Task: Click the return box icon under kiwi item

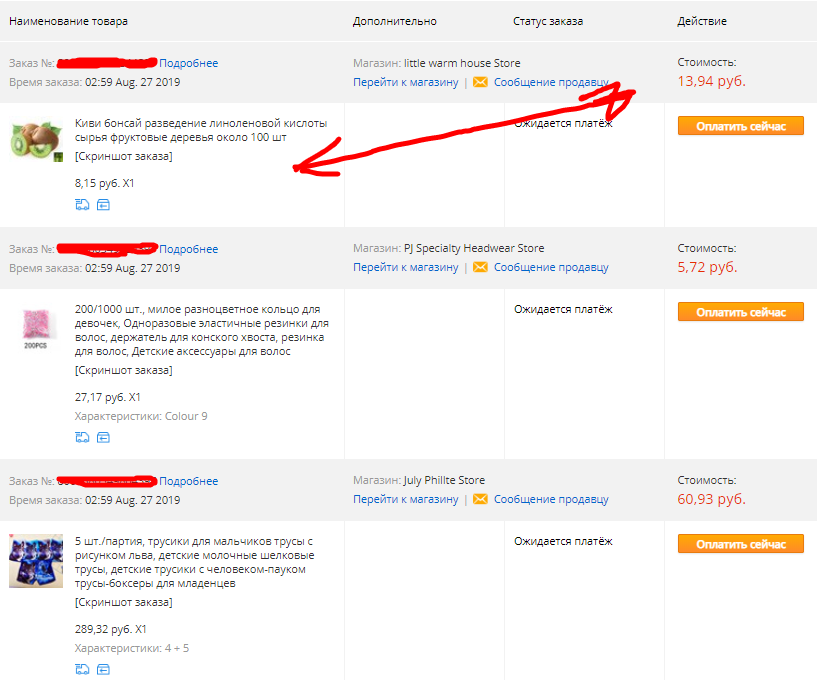Action: click(103, 205)
